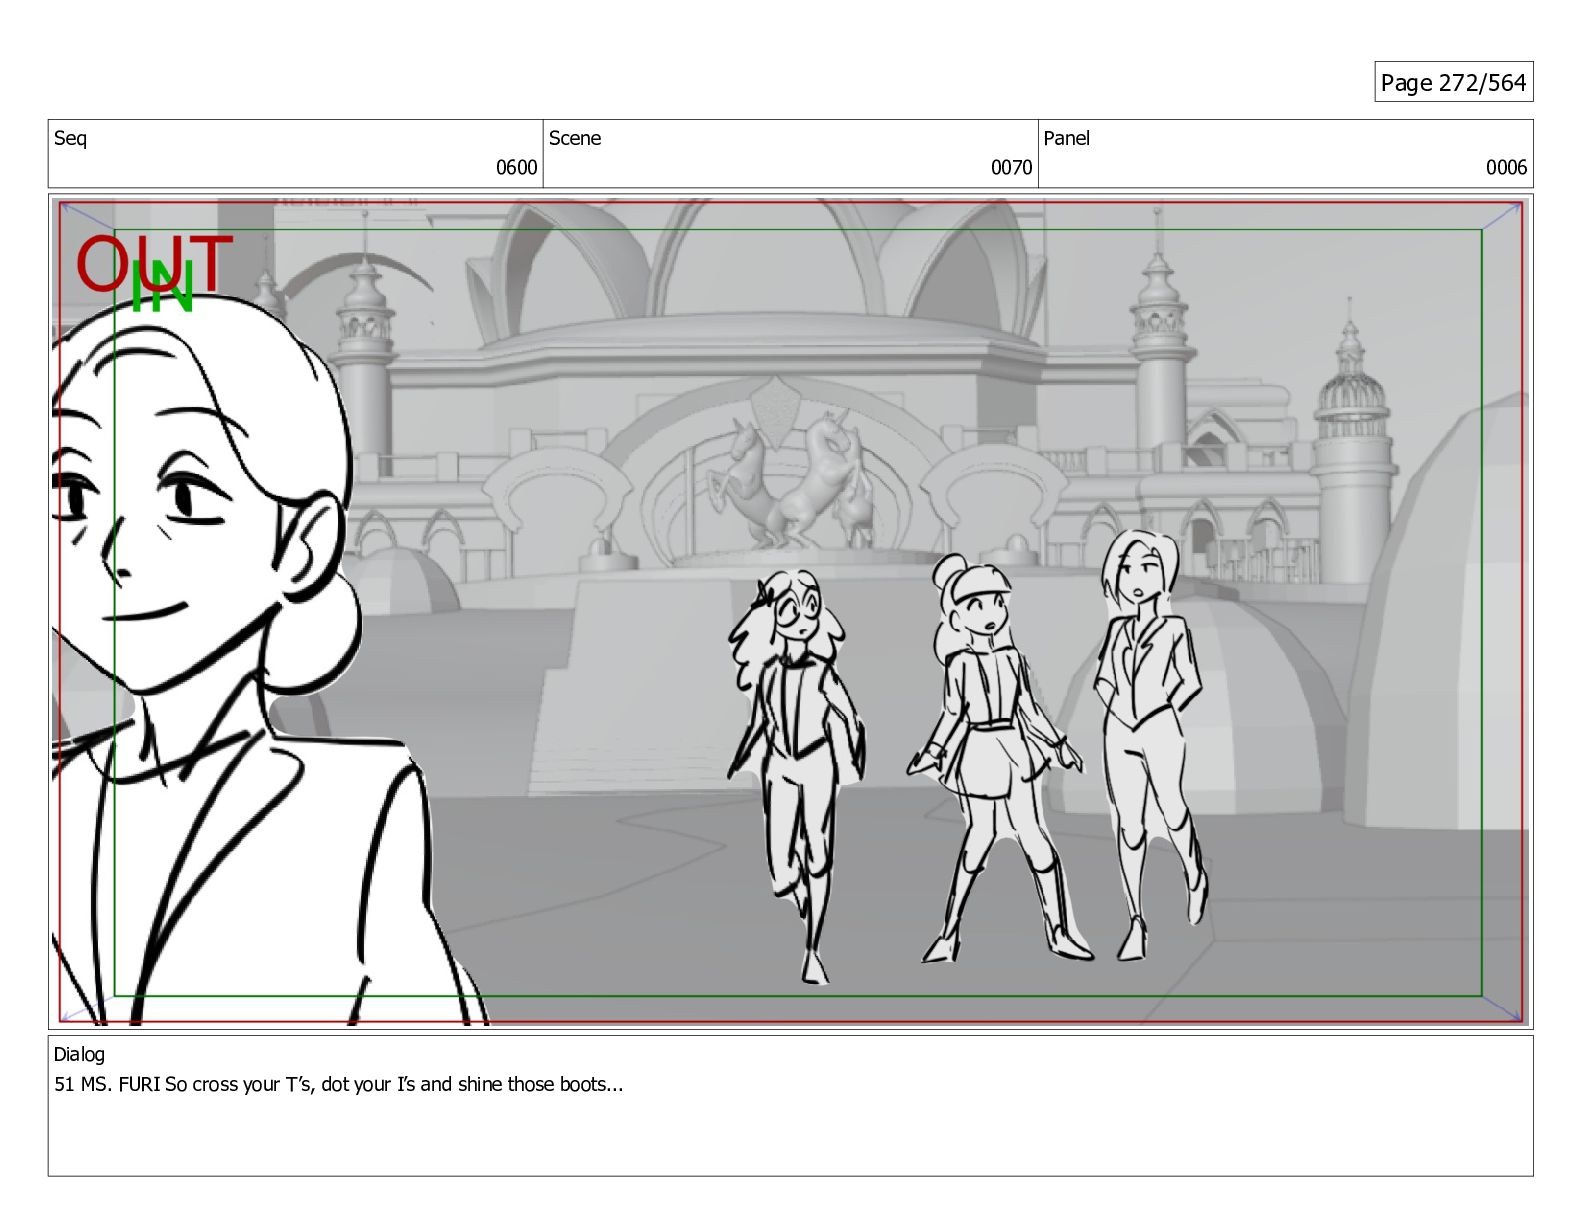Select the Panel label text

click(x=1066, y=138)
